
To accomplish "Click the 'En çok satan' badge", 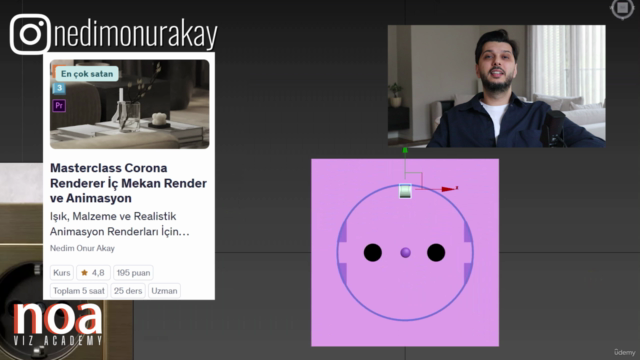I will (87, 74).
